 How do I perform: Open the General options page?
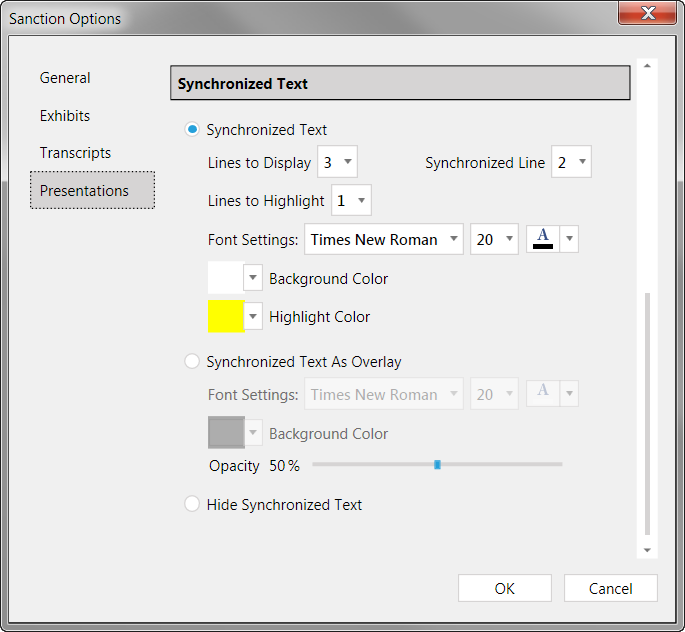pyautogui.click(x=65, y=78)
